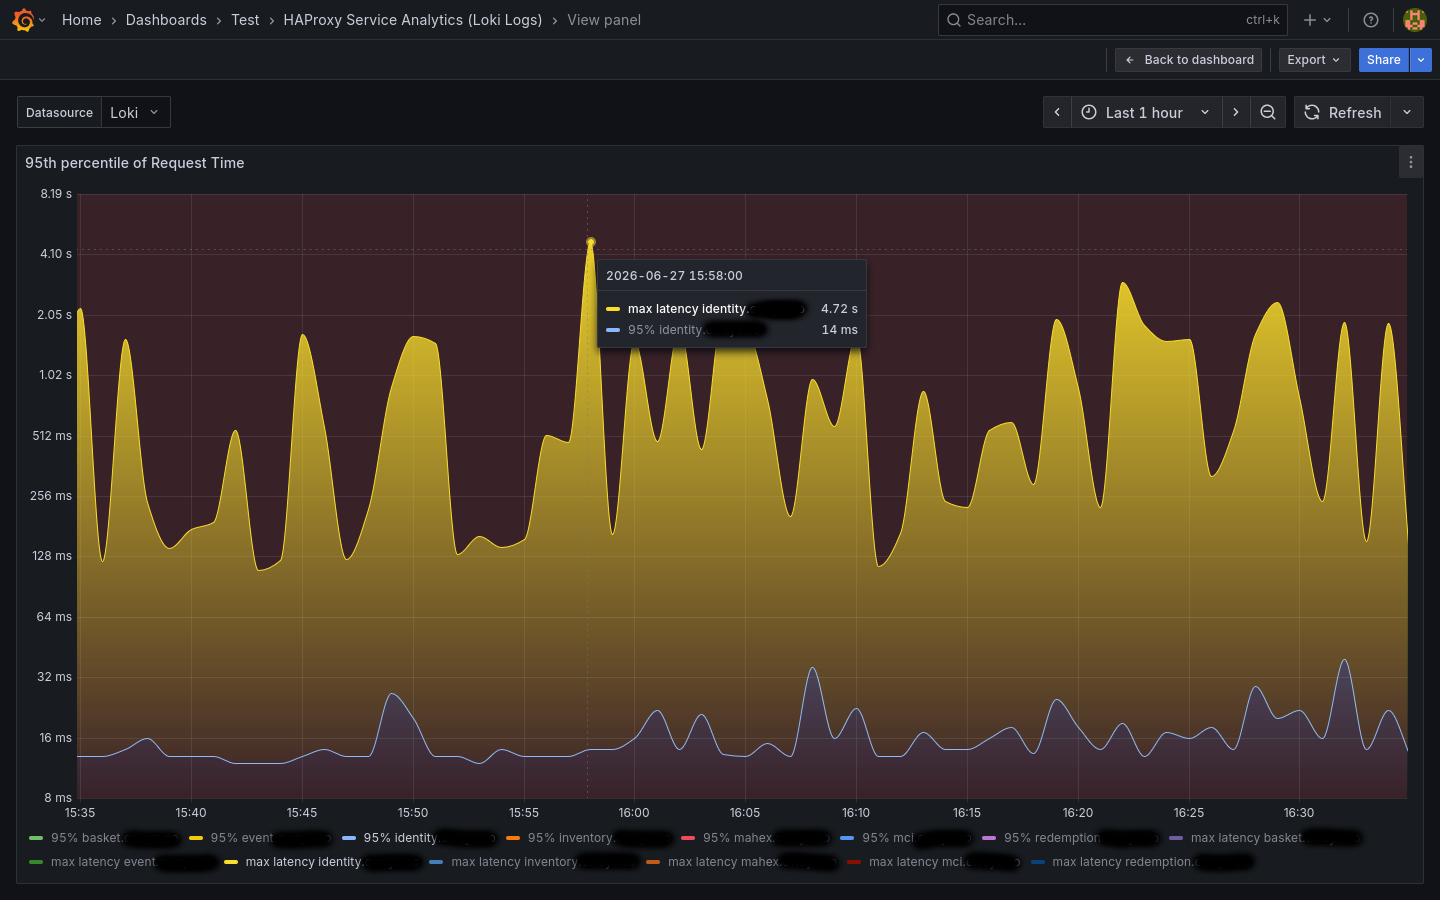Image resolution: width=1440 pixels, height=900 pixels.
Task: Open the help question mark icon
Action: [1371, 20]
